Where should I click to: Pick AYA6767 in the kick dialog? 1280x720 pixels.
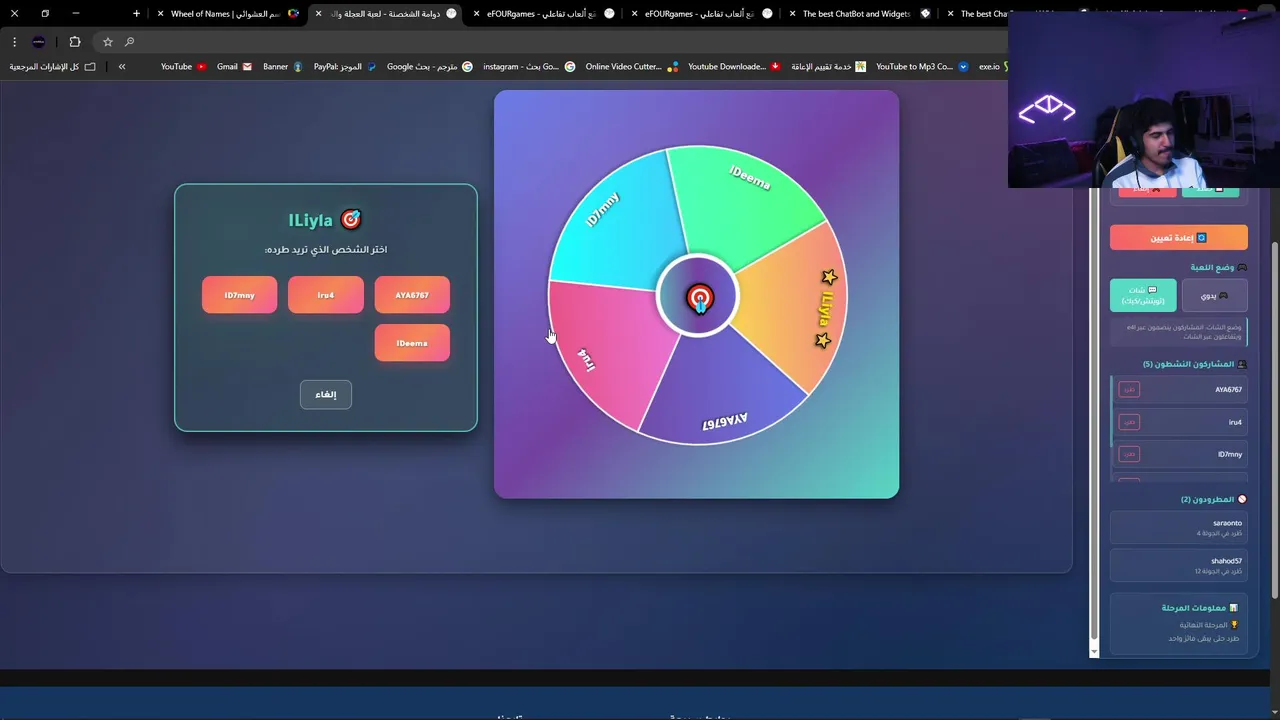coord(412,295)
